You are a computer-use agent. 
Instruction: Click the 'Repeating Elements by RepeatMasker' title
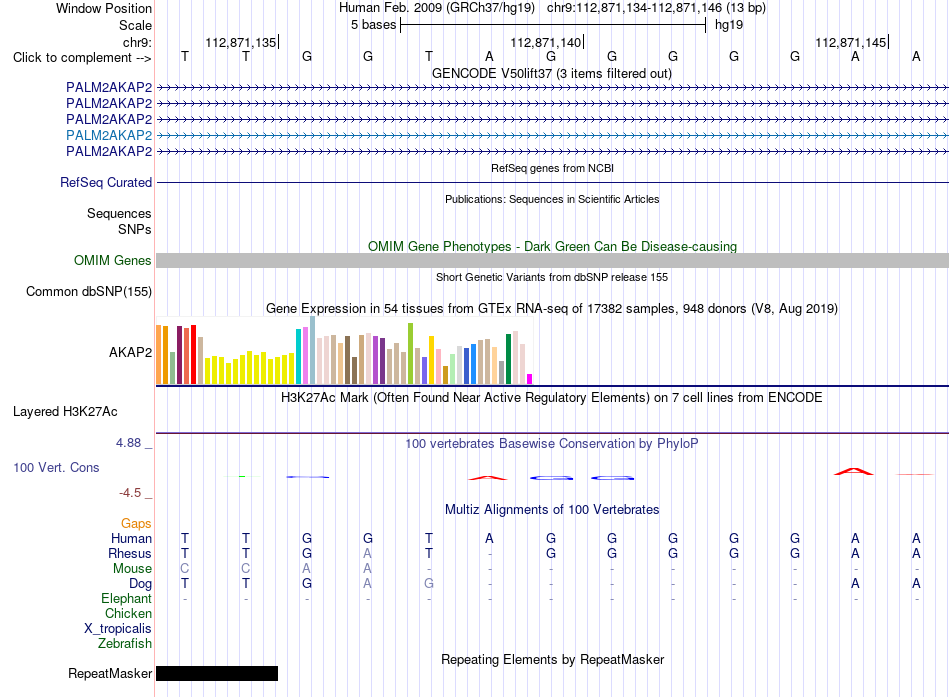(x=552, y=659)
